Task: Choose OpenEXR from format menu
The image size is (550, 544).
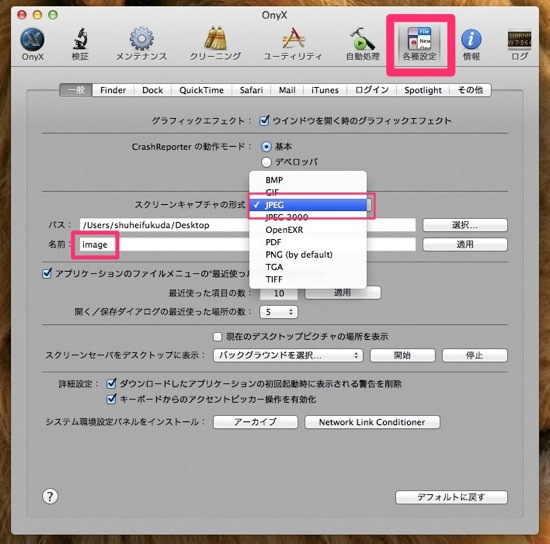Action: tap(308, 230)
